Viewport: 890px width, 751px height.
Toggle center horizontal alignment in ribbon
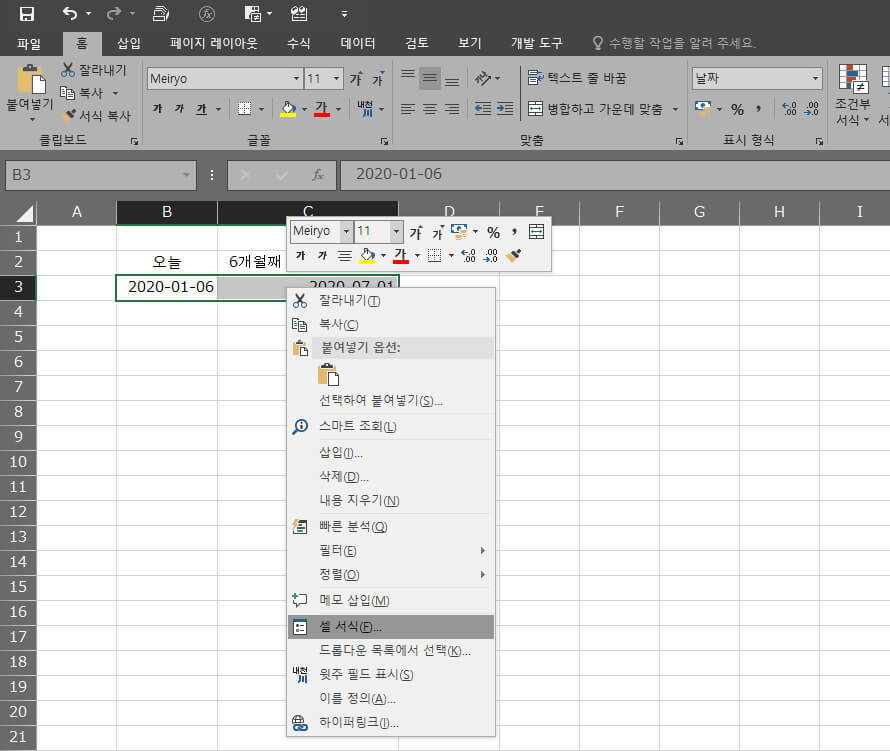click(x=430, y=108)
